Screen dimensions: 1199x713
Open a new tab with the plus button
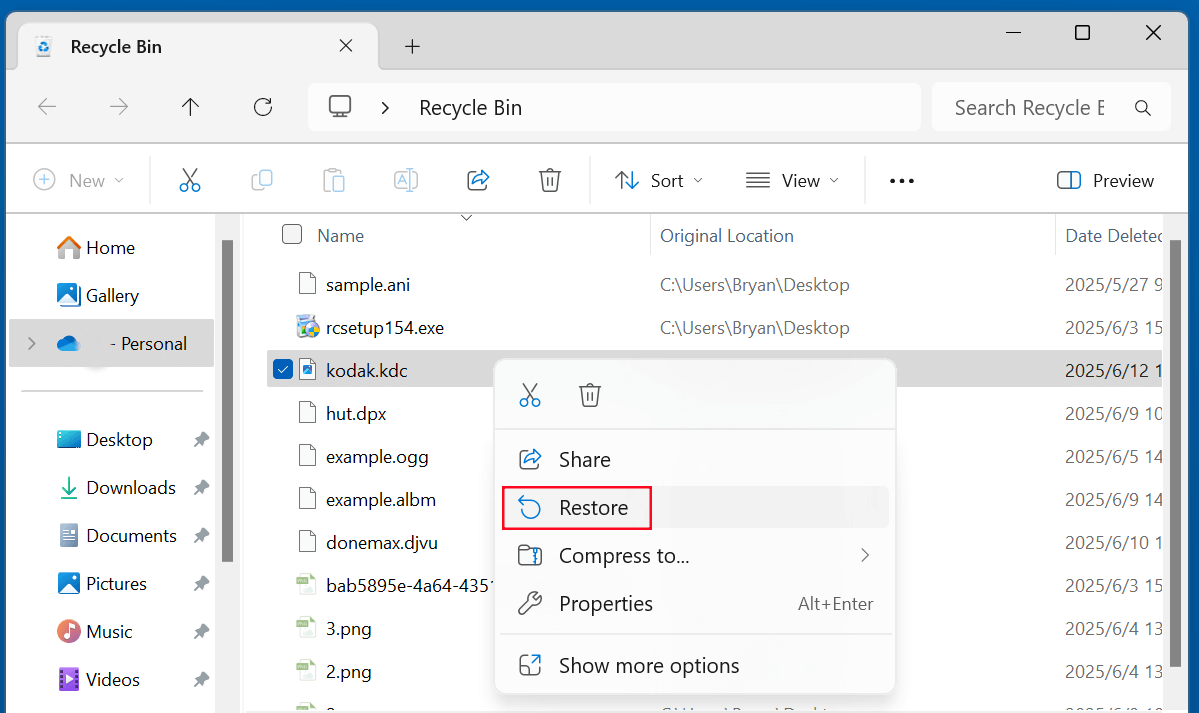tap(412, 44)
